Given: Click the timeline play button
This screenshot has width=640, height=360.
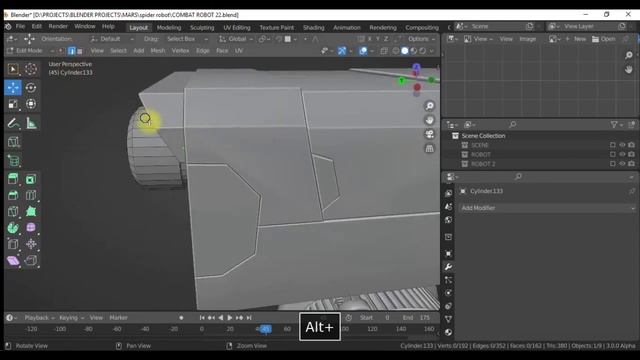Looking at the screenshot, I should (230, 318).
